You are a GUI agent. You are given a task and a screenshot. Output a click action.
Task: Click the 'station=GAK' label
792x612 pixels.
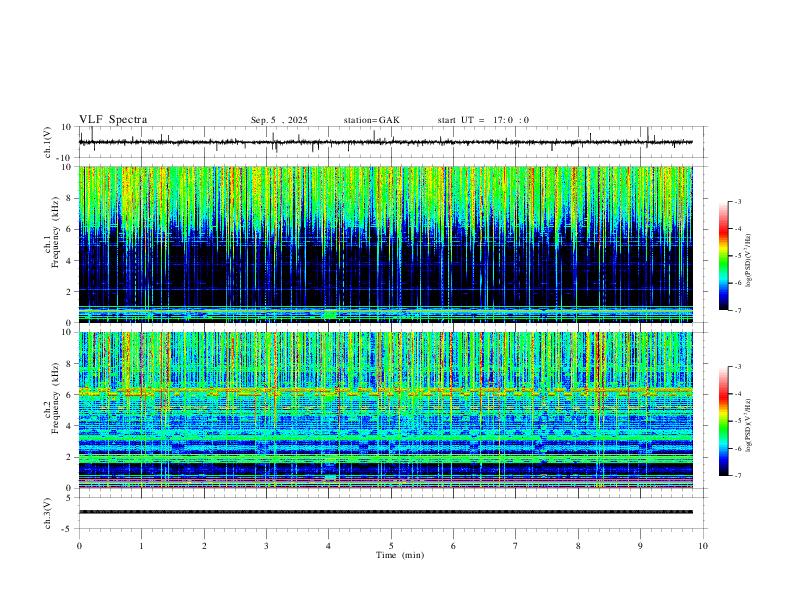(x=371, y=120)
